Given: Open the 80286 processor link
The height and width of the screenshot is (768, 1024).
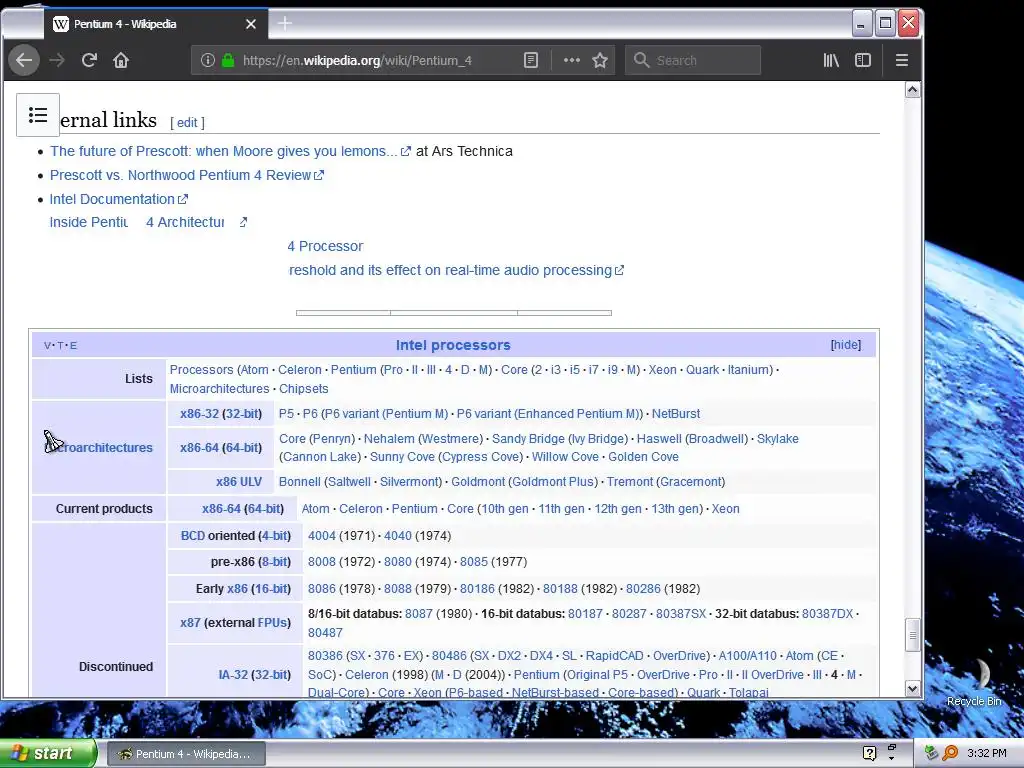Looking at the screenshot, I should click(643, 588).
